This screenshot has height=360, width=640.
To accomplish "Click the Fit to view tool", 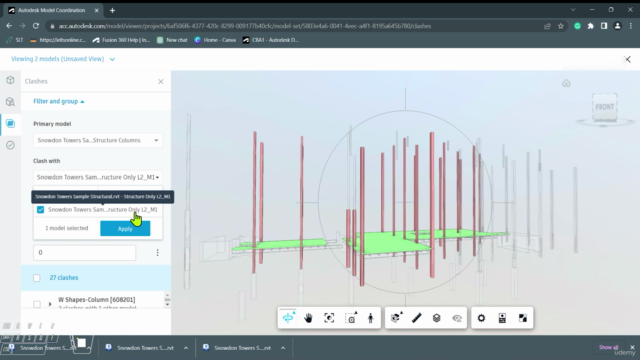I will 329,318.
